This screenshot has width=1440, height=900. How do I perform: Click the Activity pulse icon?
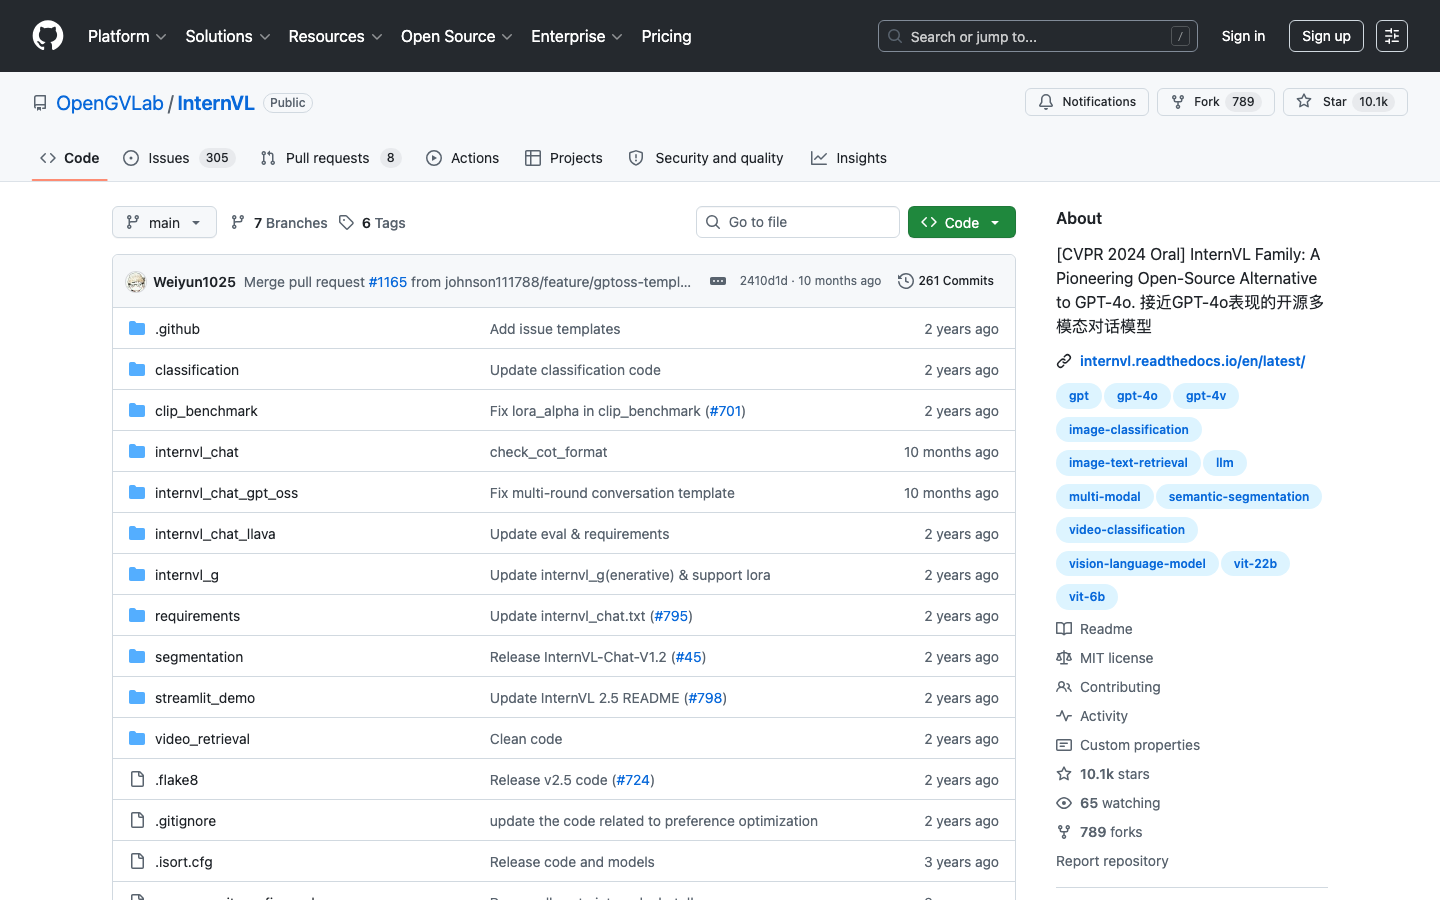click(1064, 716)
